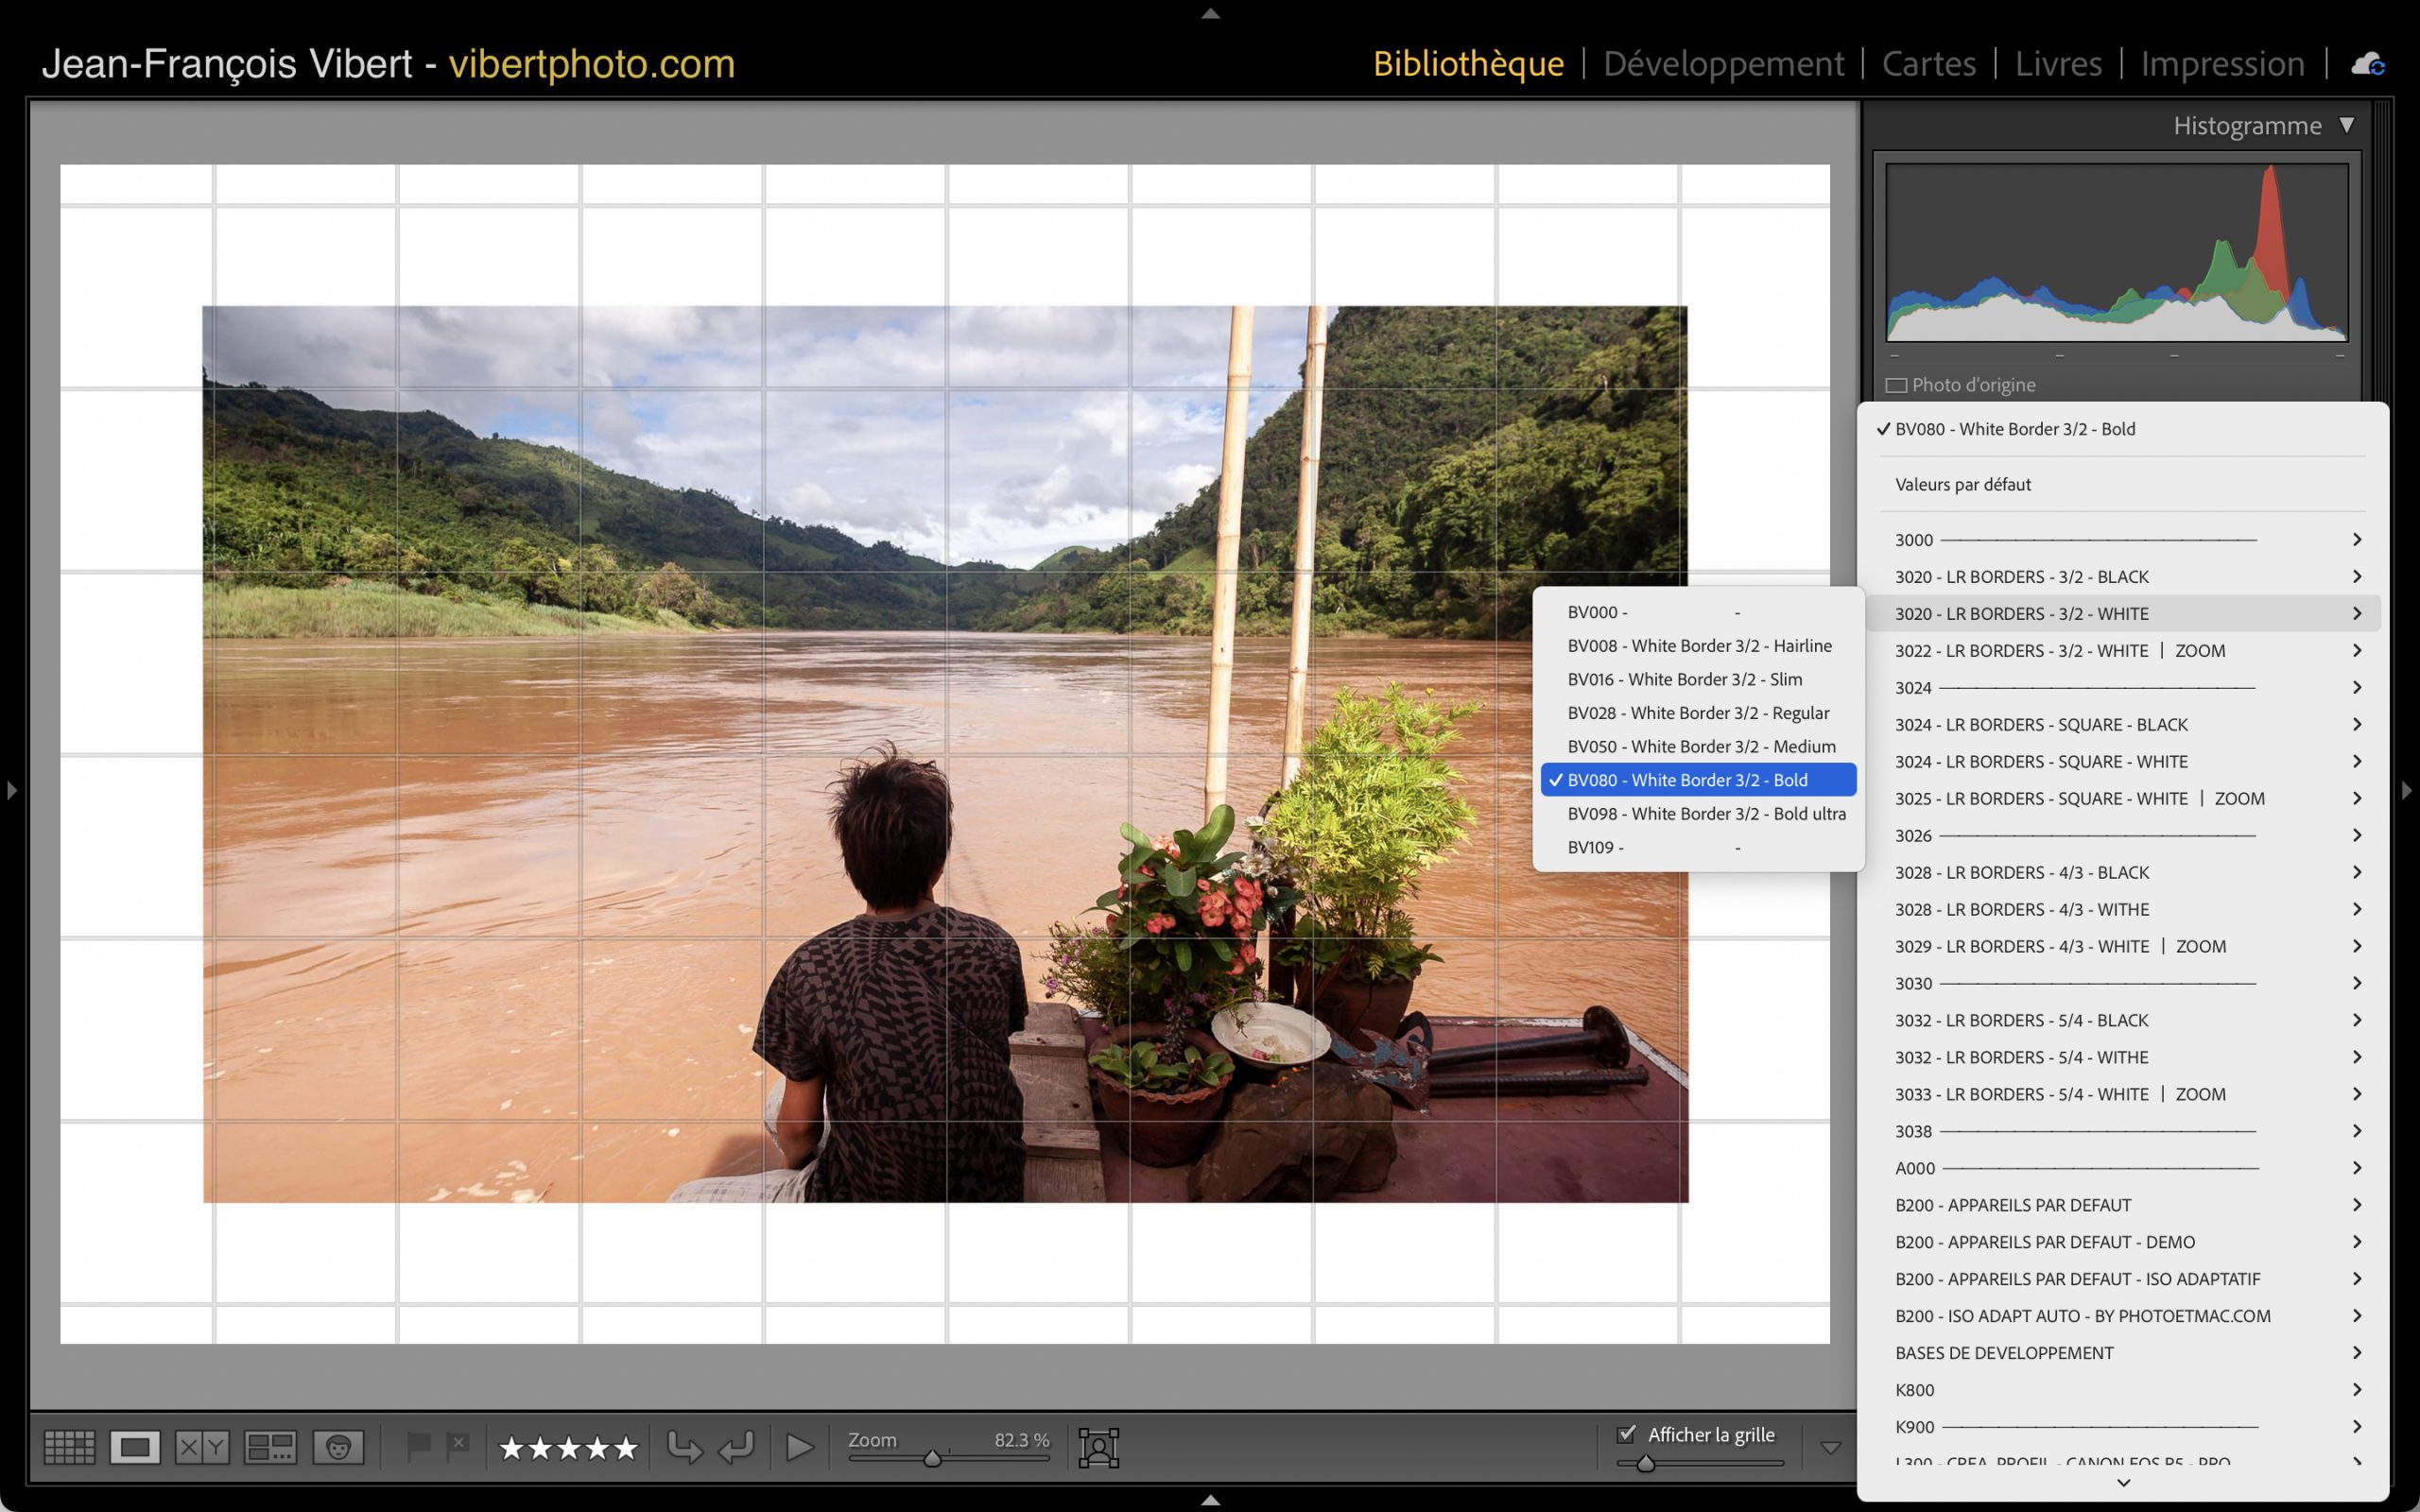This screenshot has height=1512, width=2420.
Task: Choose BV050 White Border 3/2 Medium preset
Action: (x=1700, y=746)
